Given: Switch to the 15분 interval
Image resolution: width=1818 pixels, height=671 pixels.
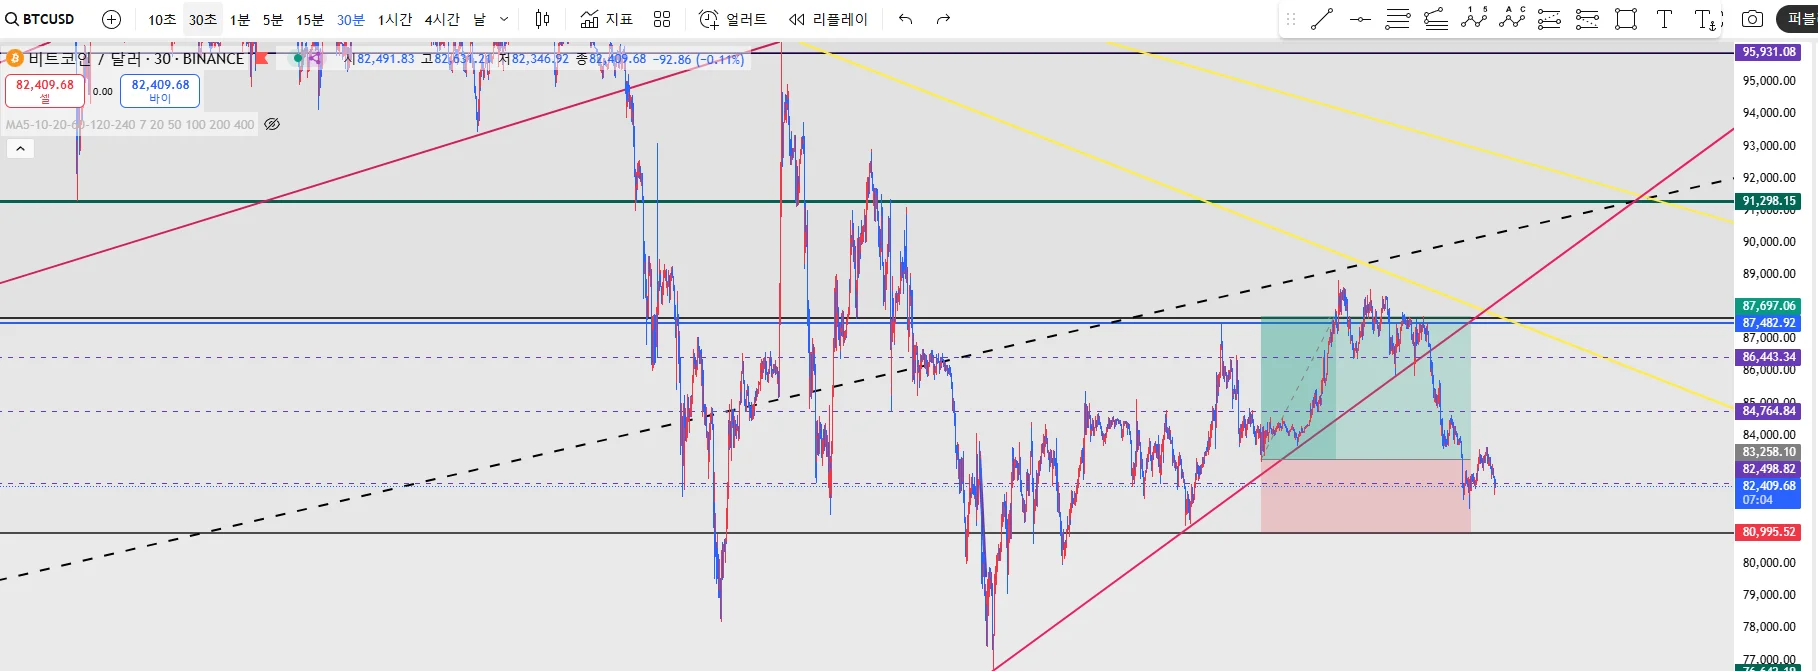Looking at the screenshot, I should point(310,19).
